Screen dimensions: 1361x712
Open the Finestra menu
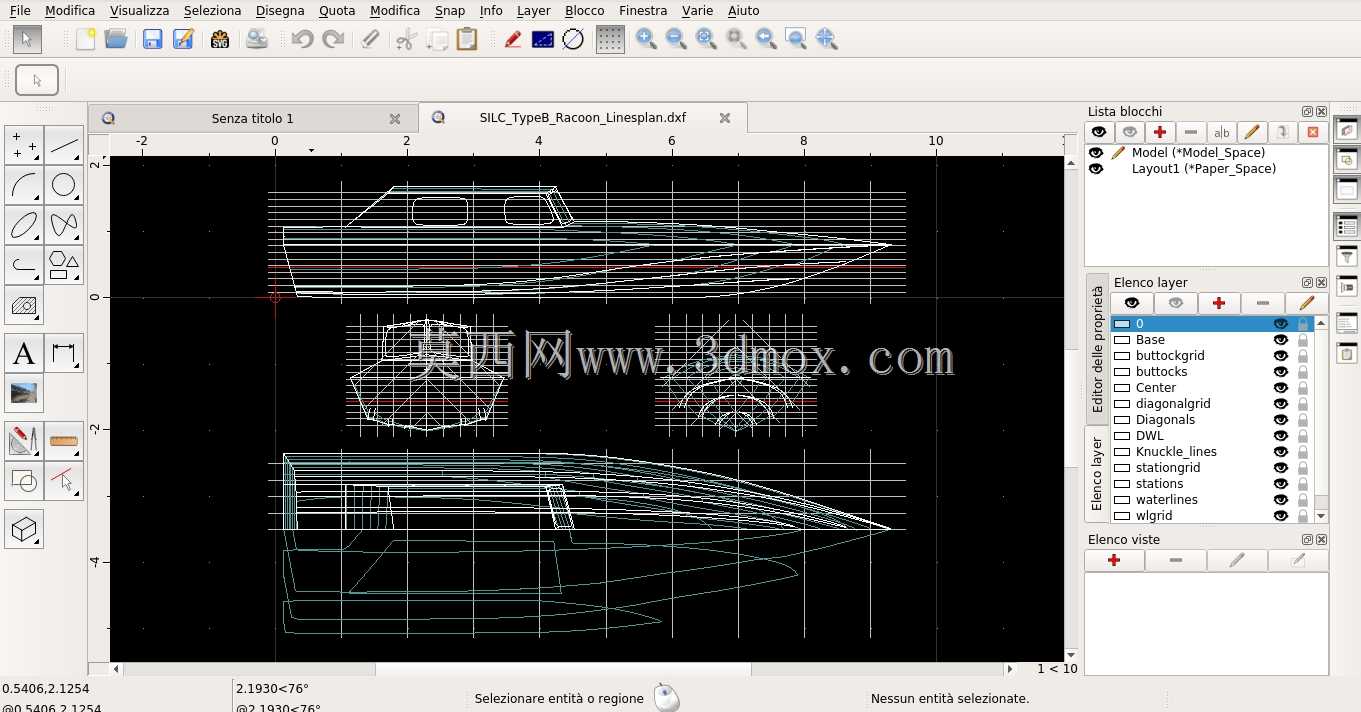point(643,10)
